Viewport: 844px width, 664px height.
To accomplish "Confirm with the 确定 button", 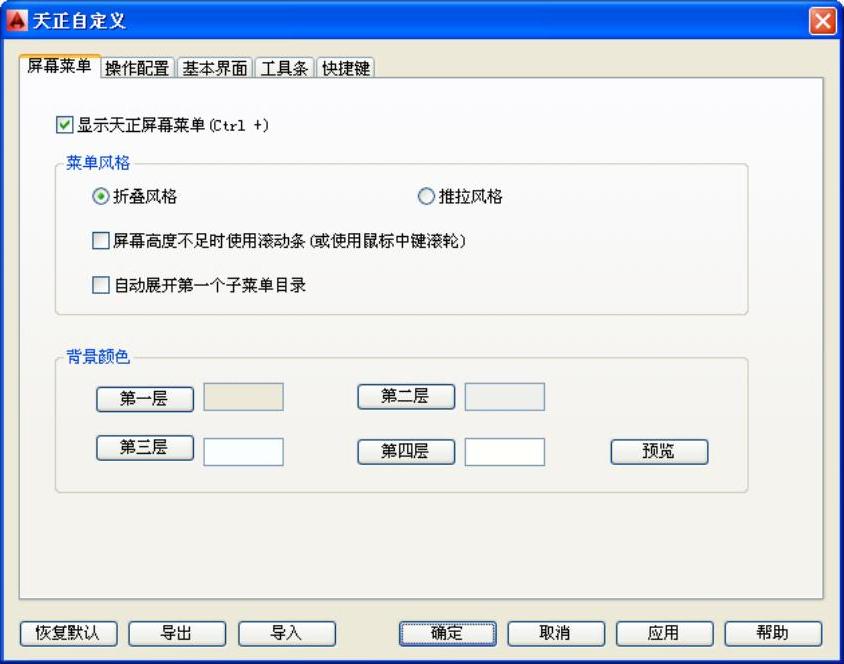I will pos(447,633).
